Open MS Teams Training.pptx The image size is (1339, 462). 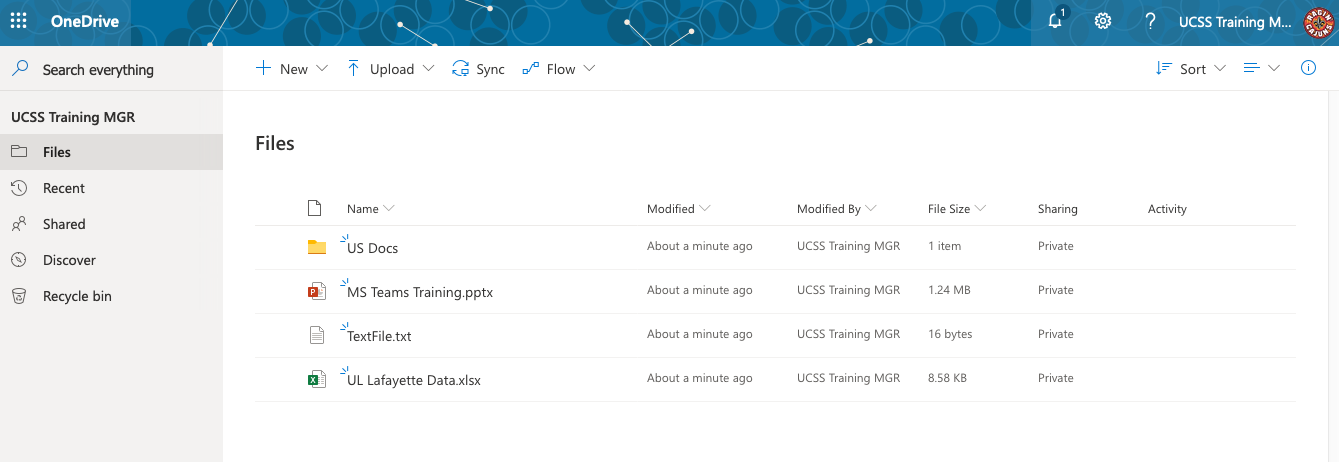pyautogui.click(x=420, y=292)
